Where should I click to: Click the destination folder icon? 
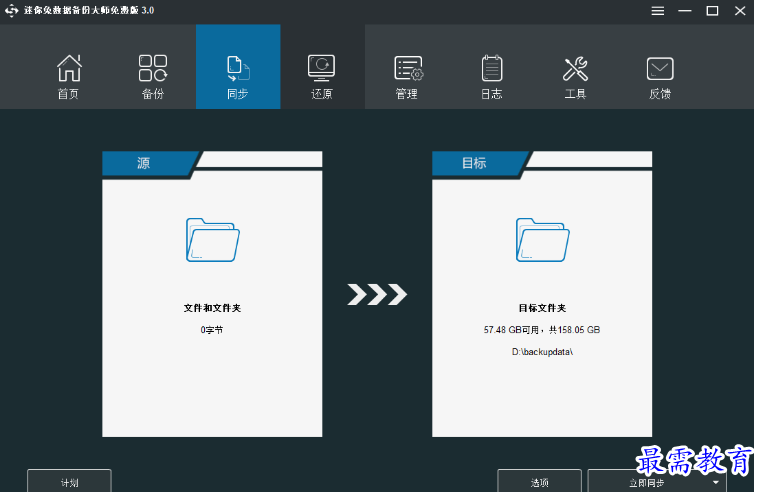542,240
